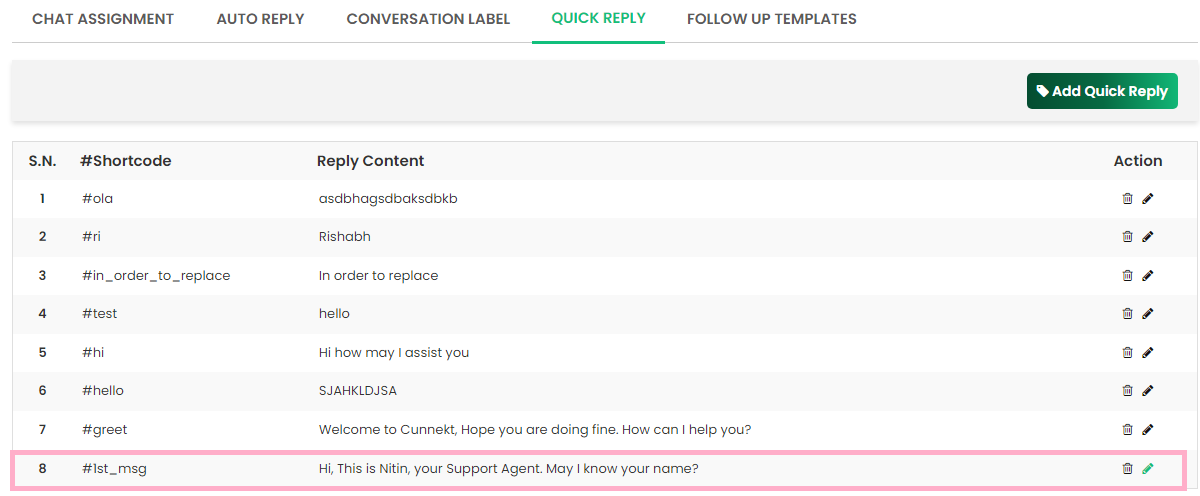Select the Quick Reply tab
The width and height of the screenshot is (1200, 496).
coord(598,18)
